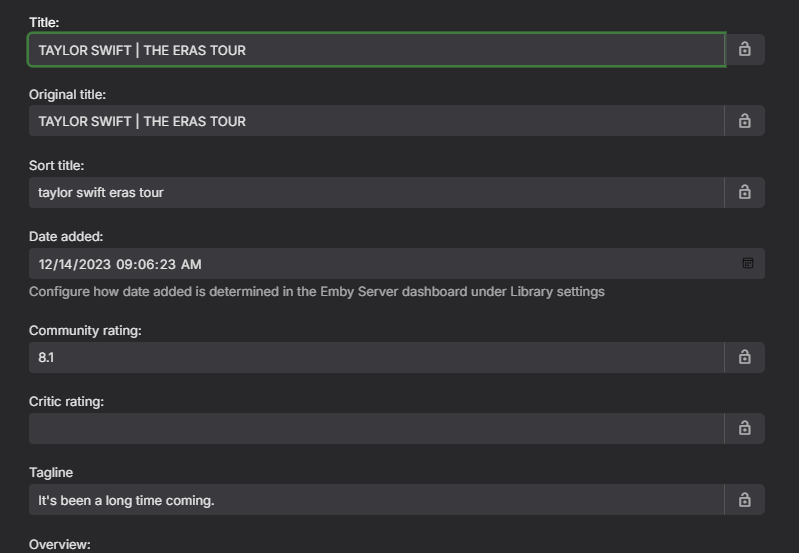Click the Sort title text box

point(375,192)
